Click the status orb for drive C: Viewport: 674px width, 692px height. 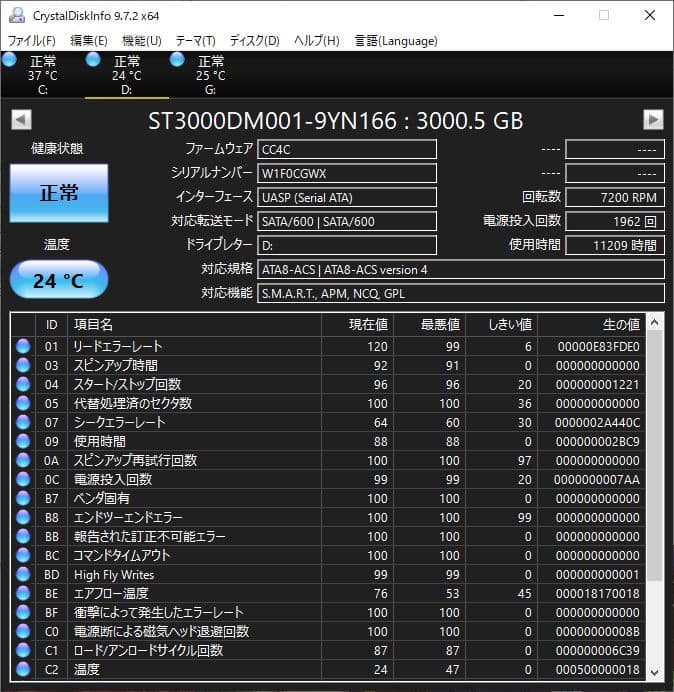coord(9,59)
